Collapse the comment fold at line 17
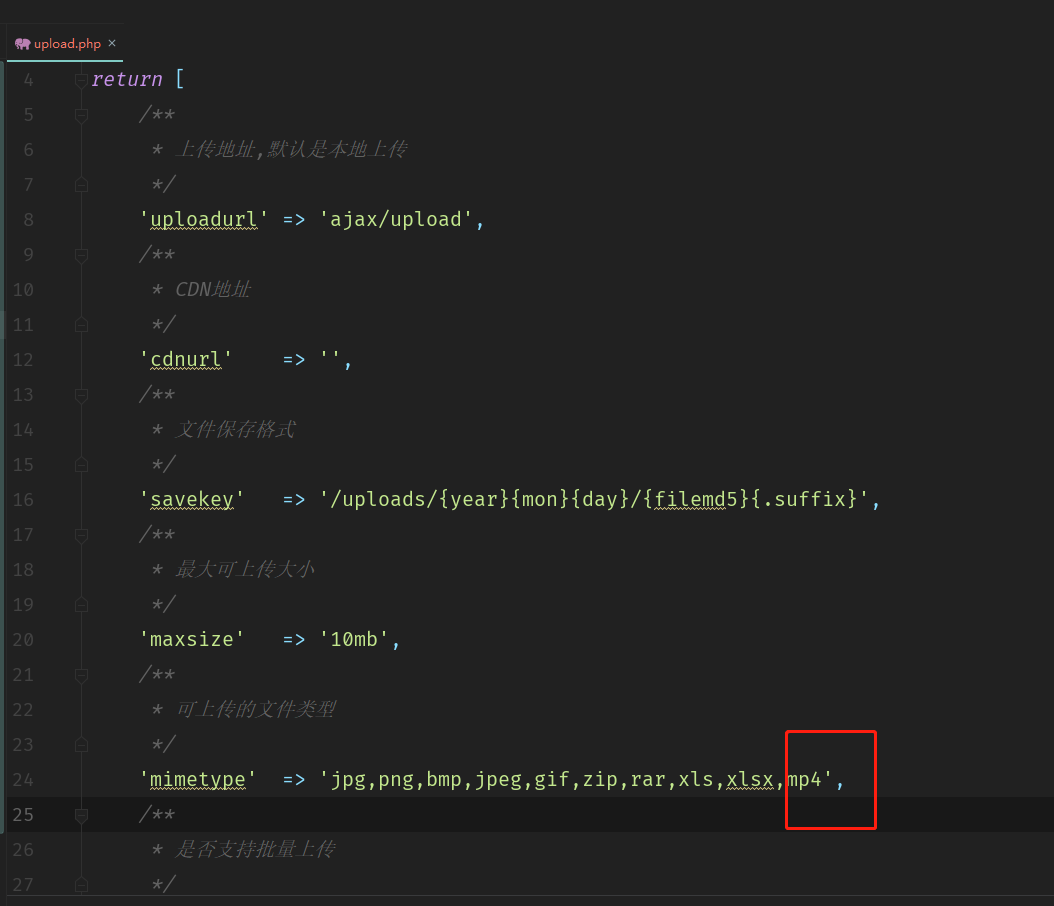 (x=81, y=534)
